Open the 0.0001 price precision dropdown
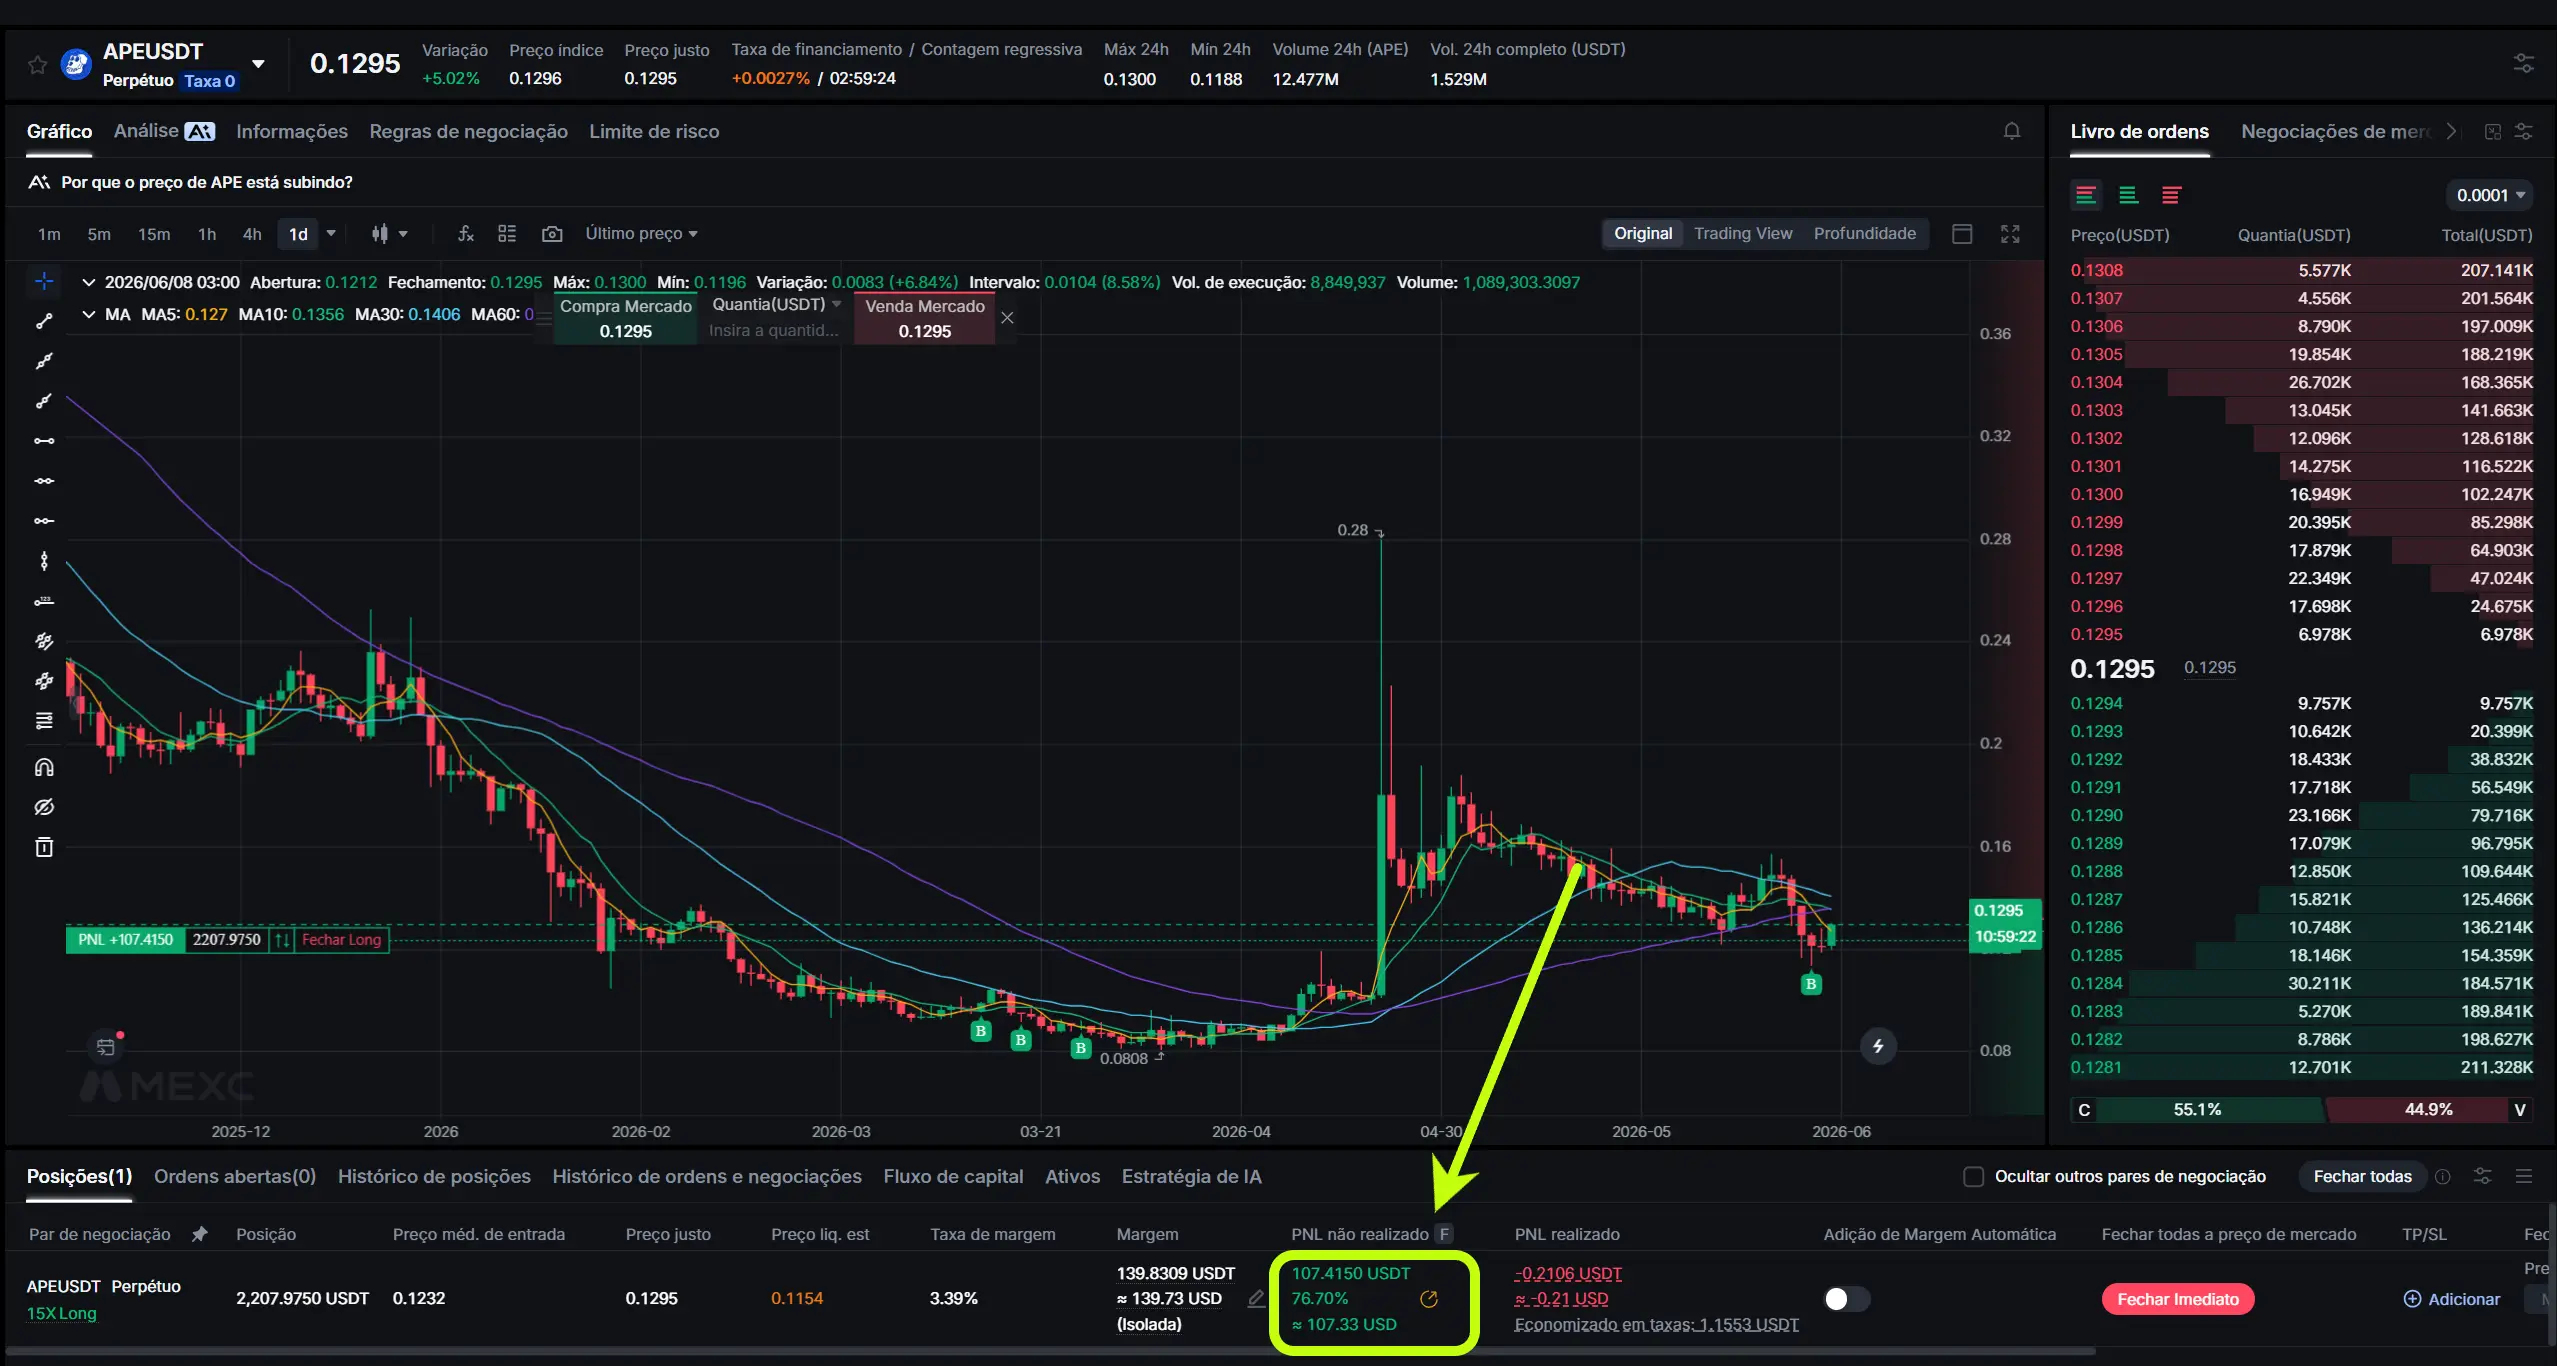The image size is (2557, 1366). pos(2490,195)
